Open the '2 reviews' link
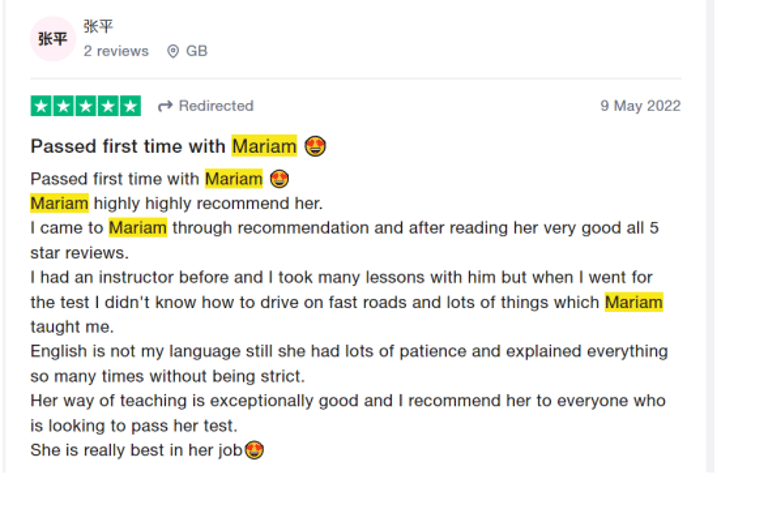Screen dimensions: 768x530 (116, 51)
